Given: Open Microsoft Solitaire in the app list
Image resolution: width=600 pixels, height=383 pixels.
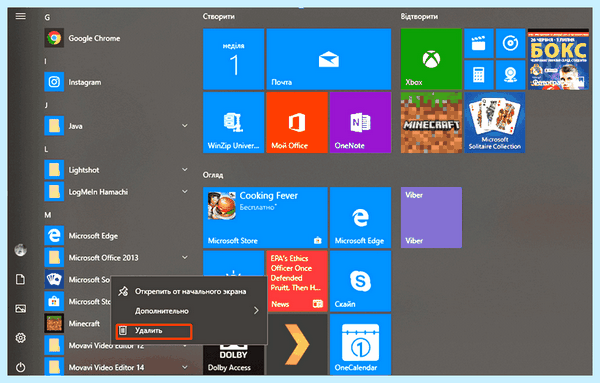Looking at the screenshot, I should pos(78,279).
